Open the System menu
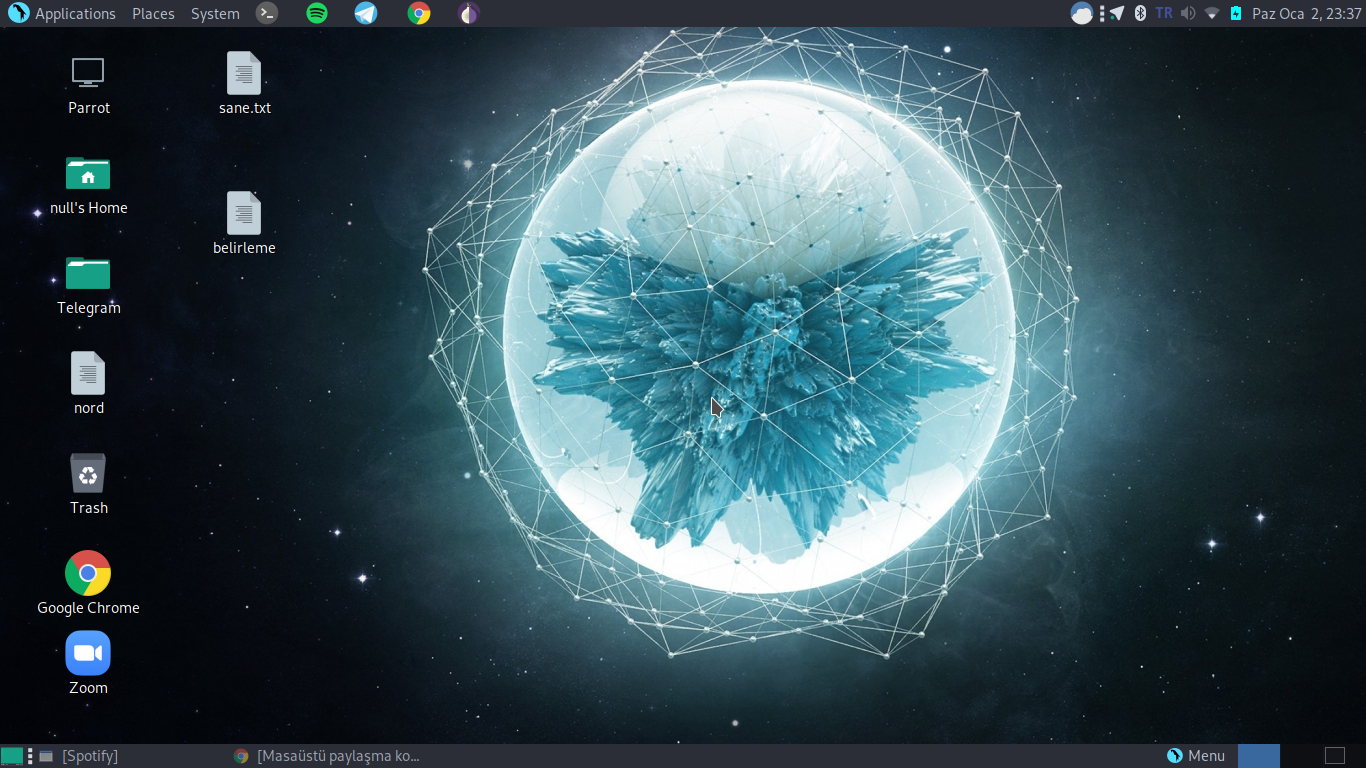 tap(215, 13)
